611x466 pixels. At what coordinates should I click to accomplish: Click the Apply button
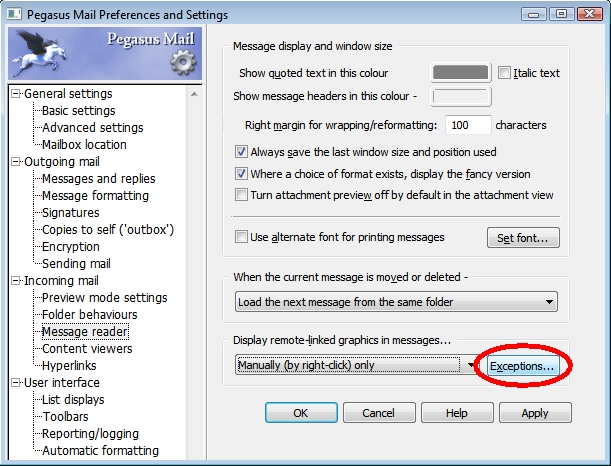[x=535, y=413]
